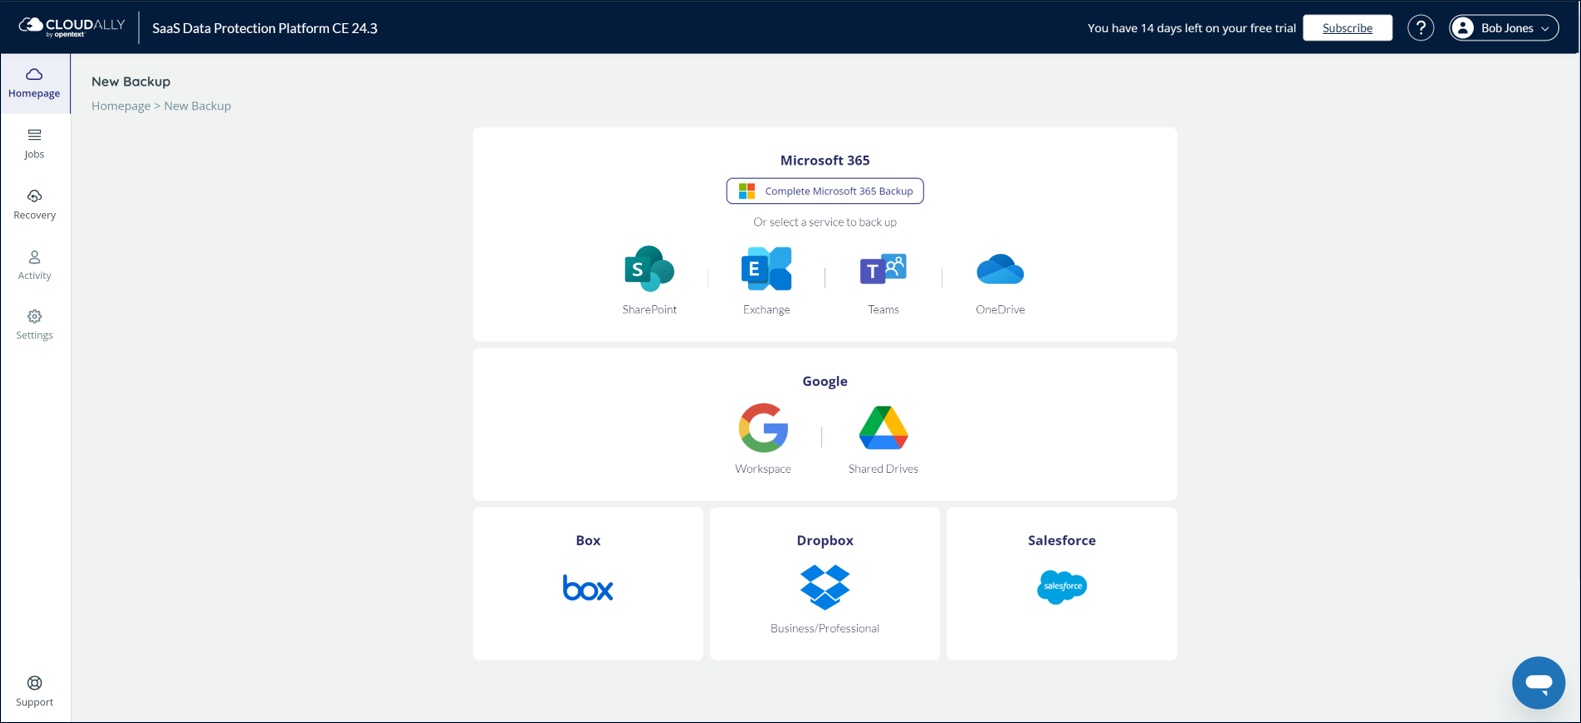Click the Dropbox card title
The height and width of the screenshot is (723, 1581).
pos(825,540)
